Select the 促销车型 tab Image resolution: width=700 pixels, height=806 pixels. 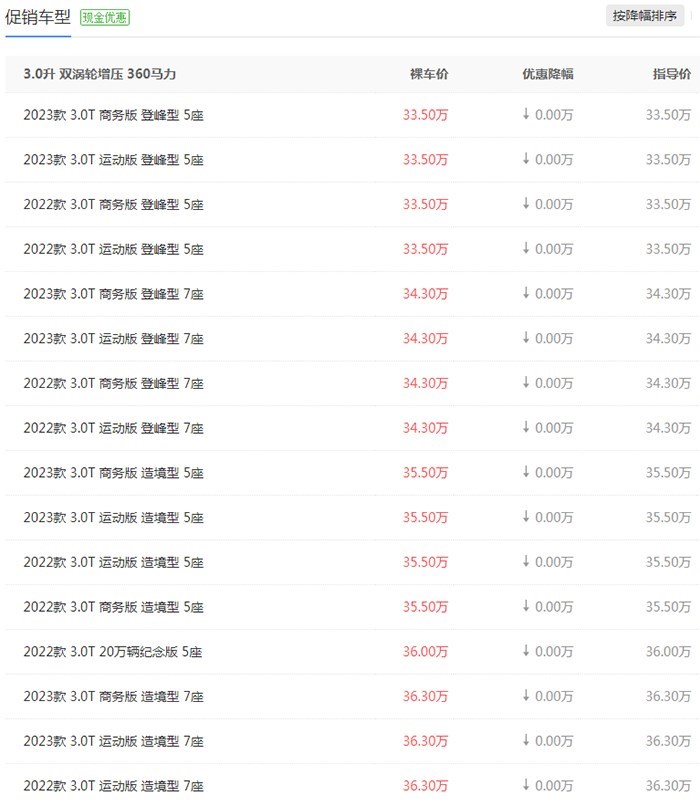38,17
